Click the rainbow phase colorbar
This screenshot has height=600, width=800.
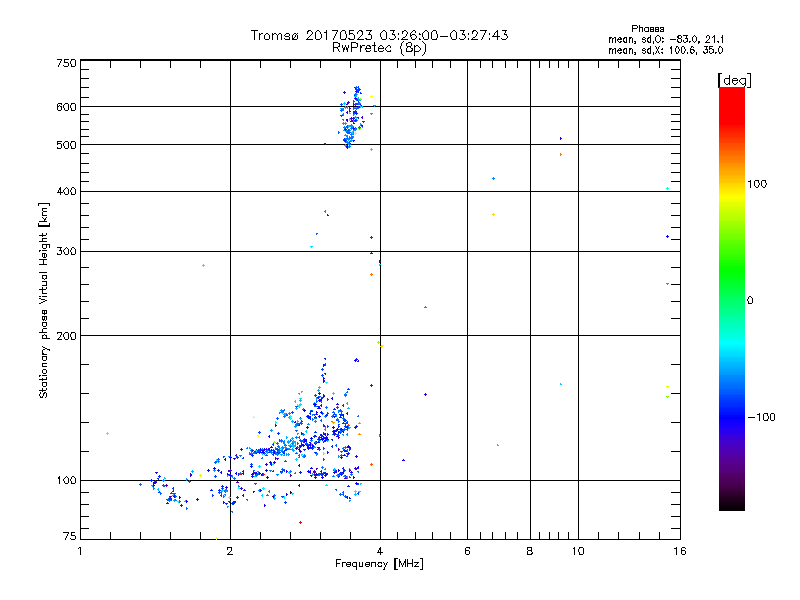tap(732, 298)
